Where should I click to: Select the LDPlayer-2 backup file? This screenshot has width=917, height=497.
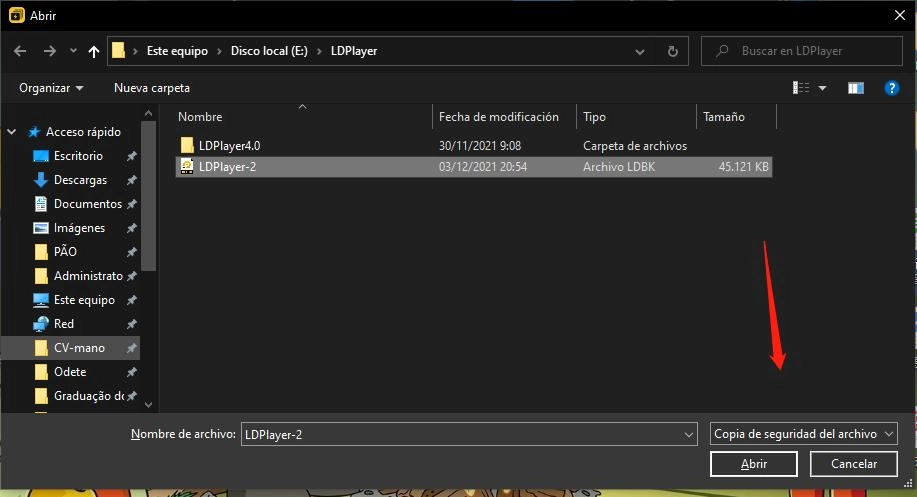pos(474,167)
